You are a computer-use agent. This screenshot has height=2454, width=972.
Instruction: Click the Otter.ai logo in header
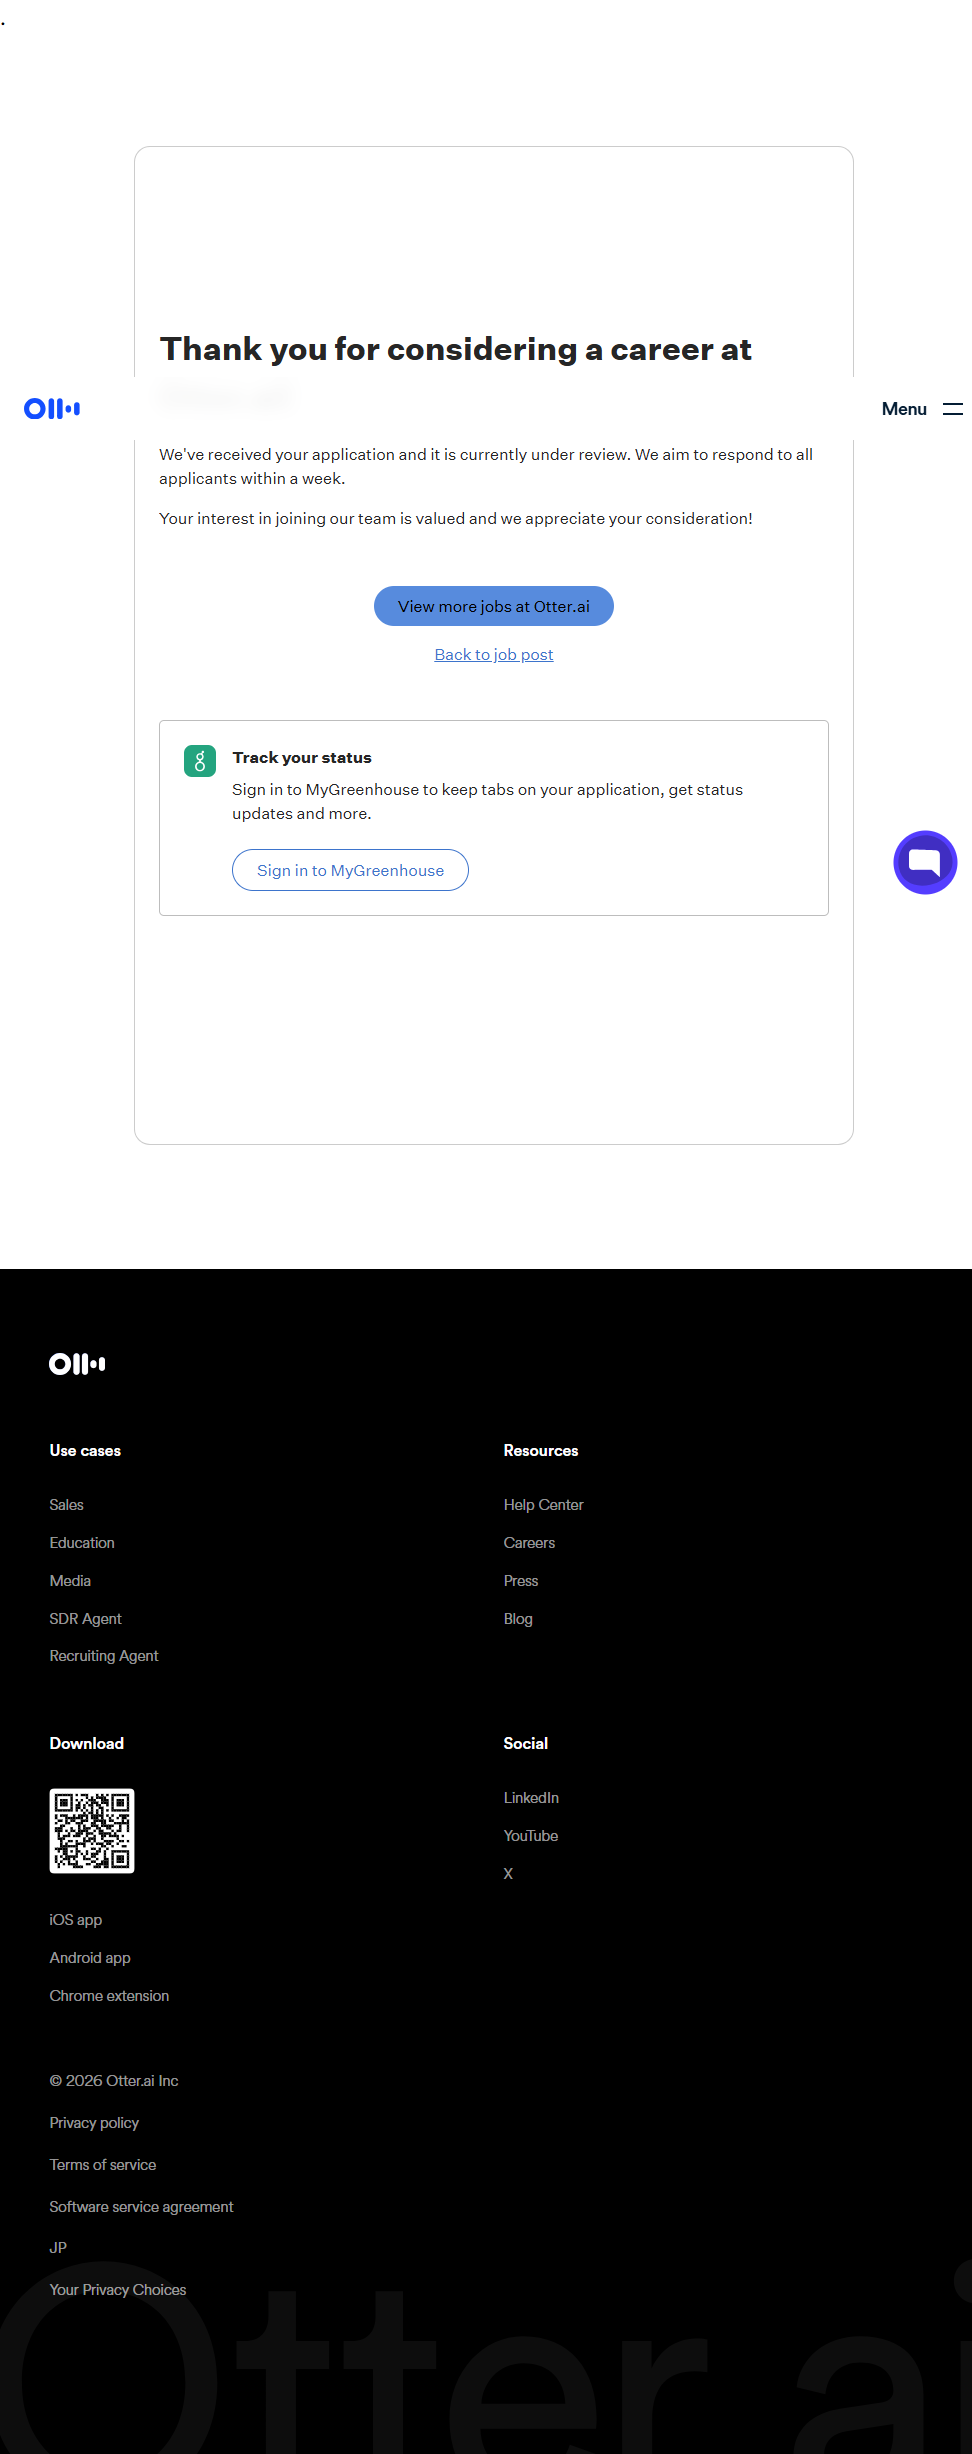click(52, 408)
